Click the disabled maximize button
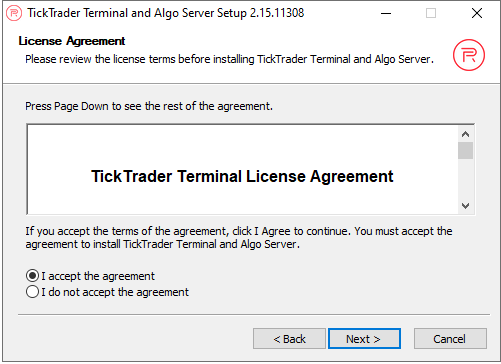The height and width of the screenshot is (364, 501). tap(431, 13)
